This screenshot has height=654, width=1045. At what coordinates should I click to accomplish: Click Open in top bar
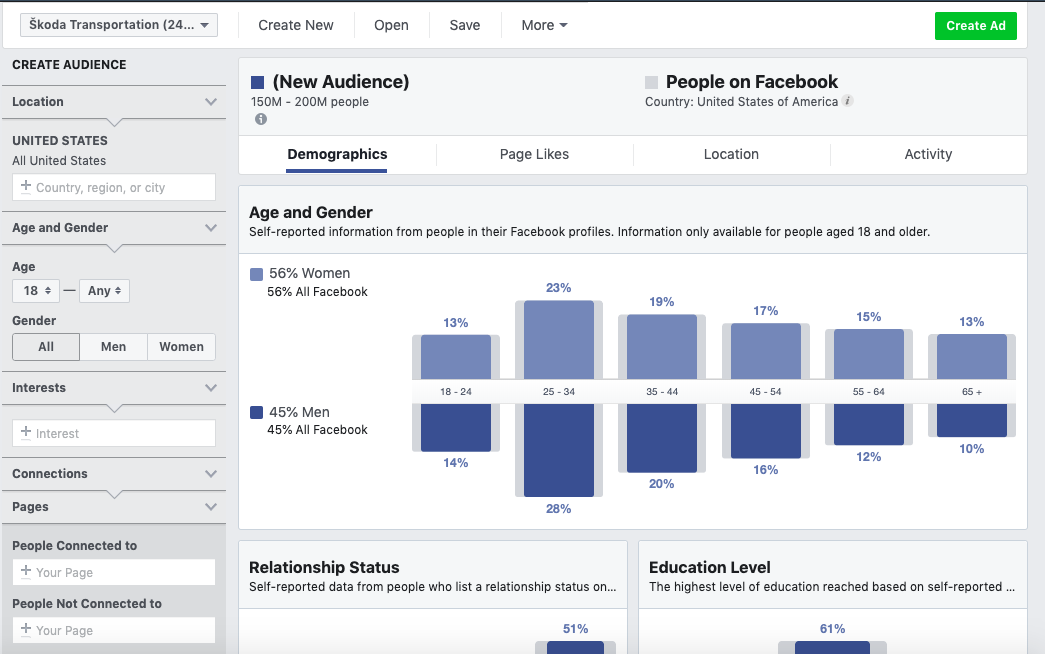(391, 25)
